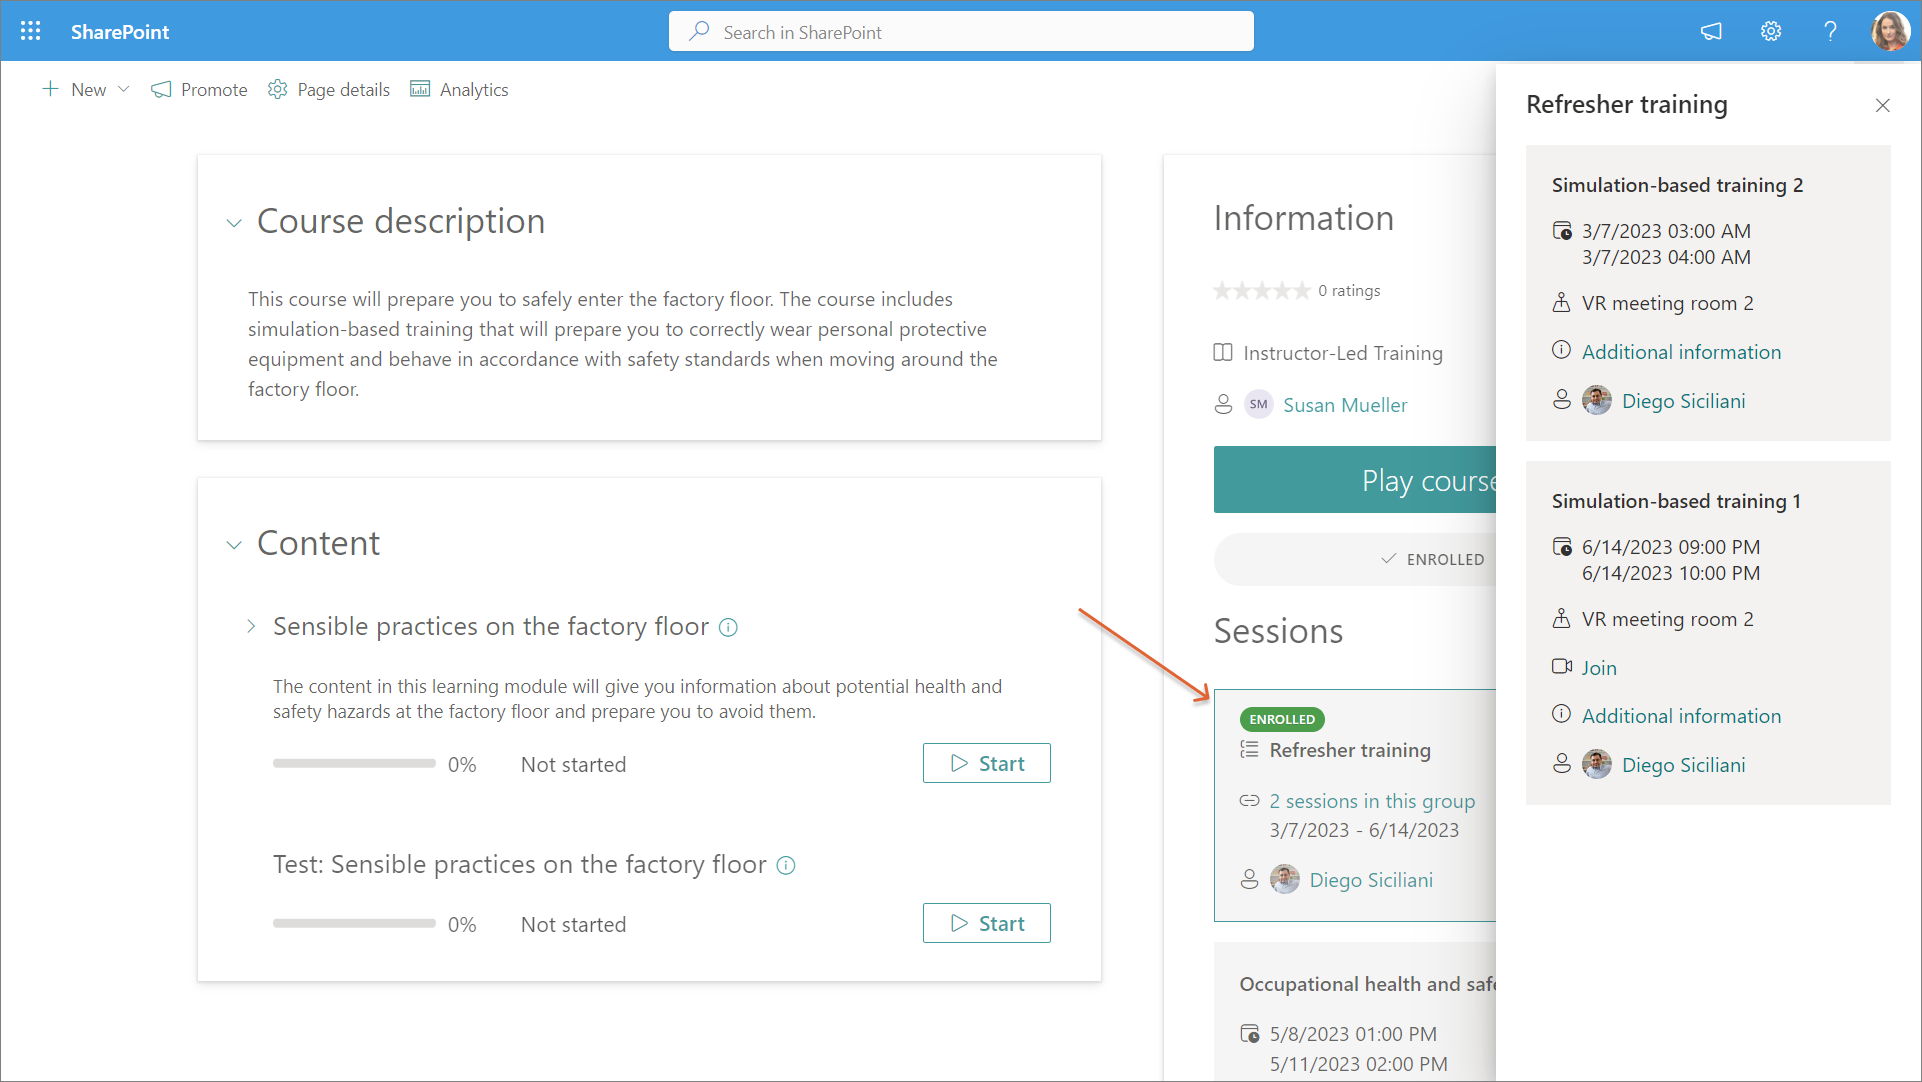Image resolution: width=1922 pixels, height=1082 pixels.
Task: Expand Sensible practices on the factory floor
Action: [x=251, y=627]
